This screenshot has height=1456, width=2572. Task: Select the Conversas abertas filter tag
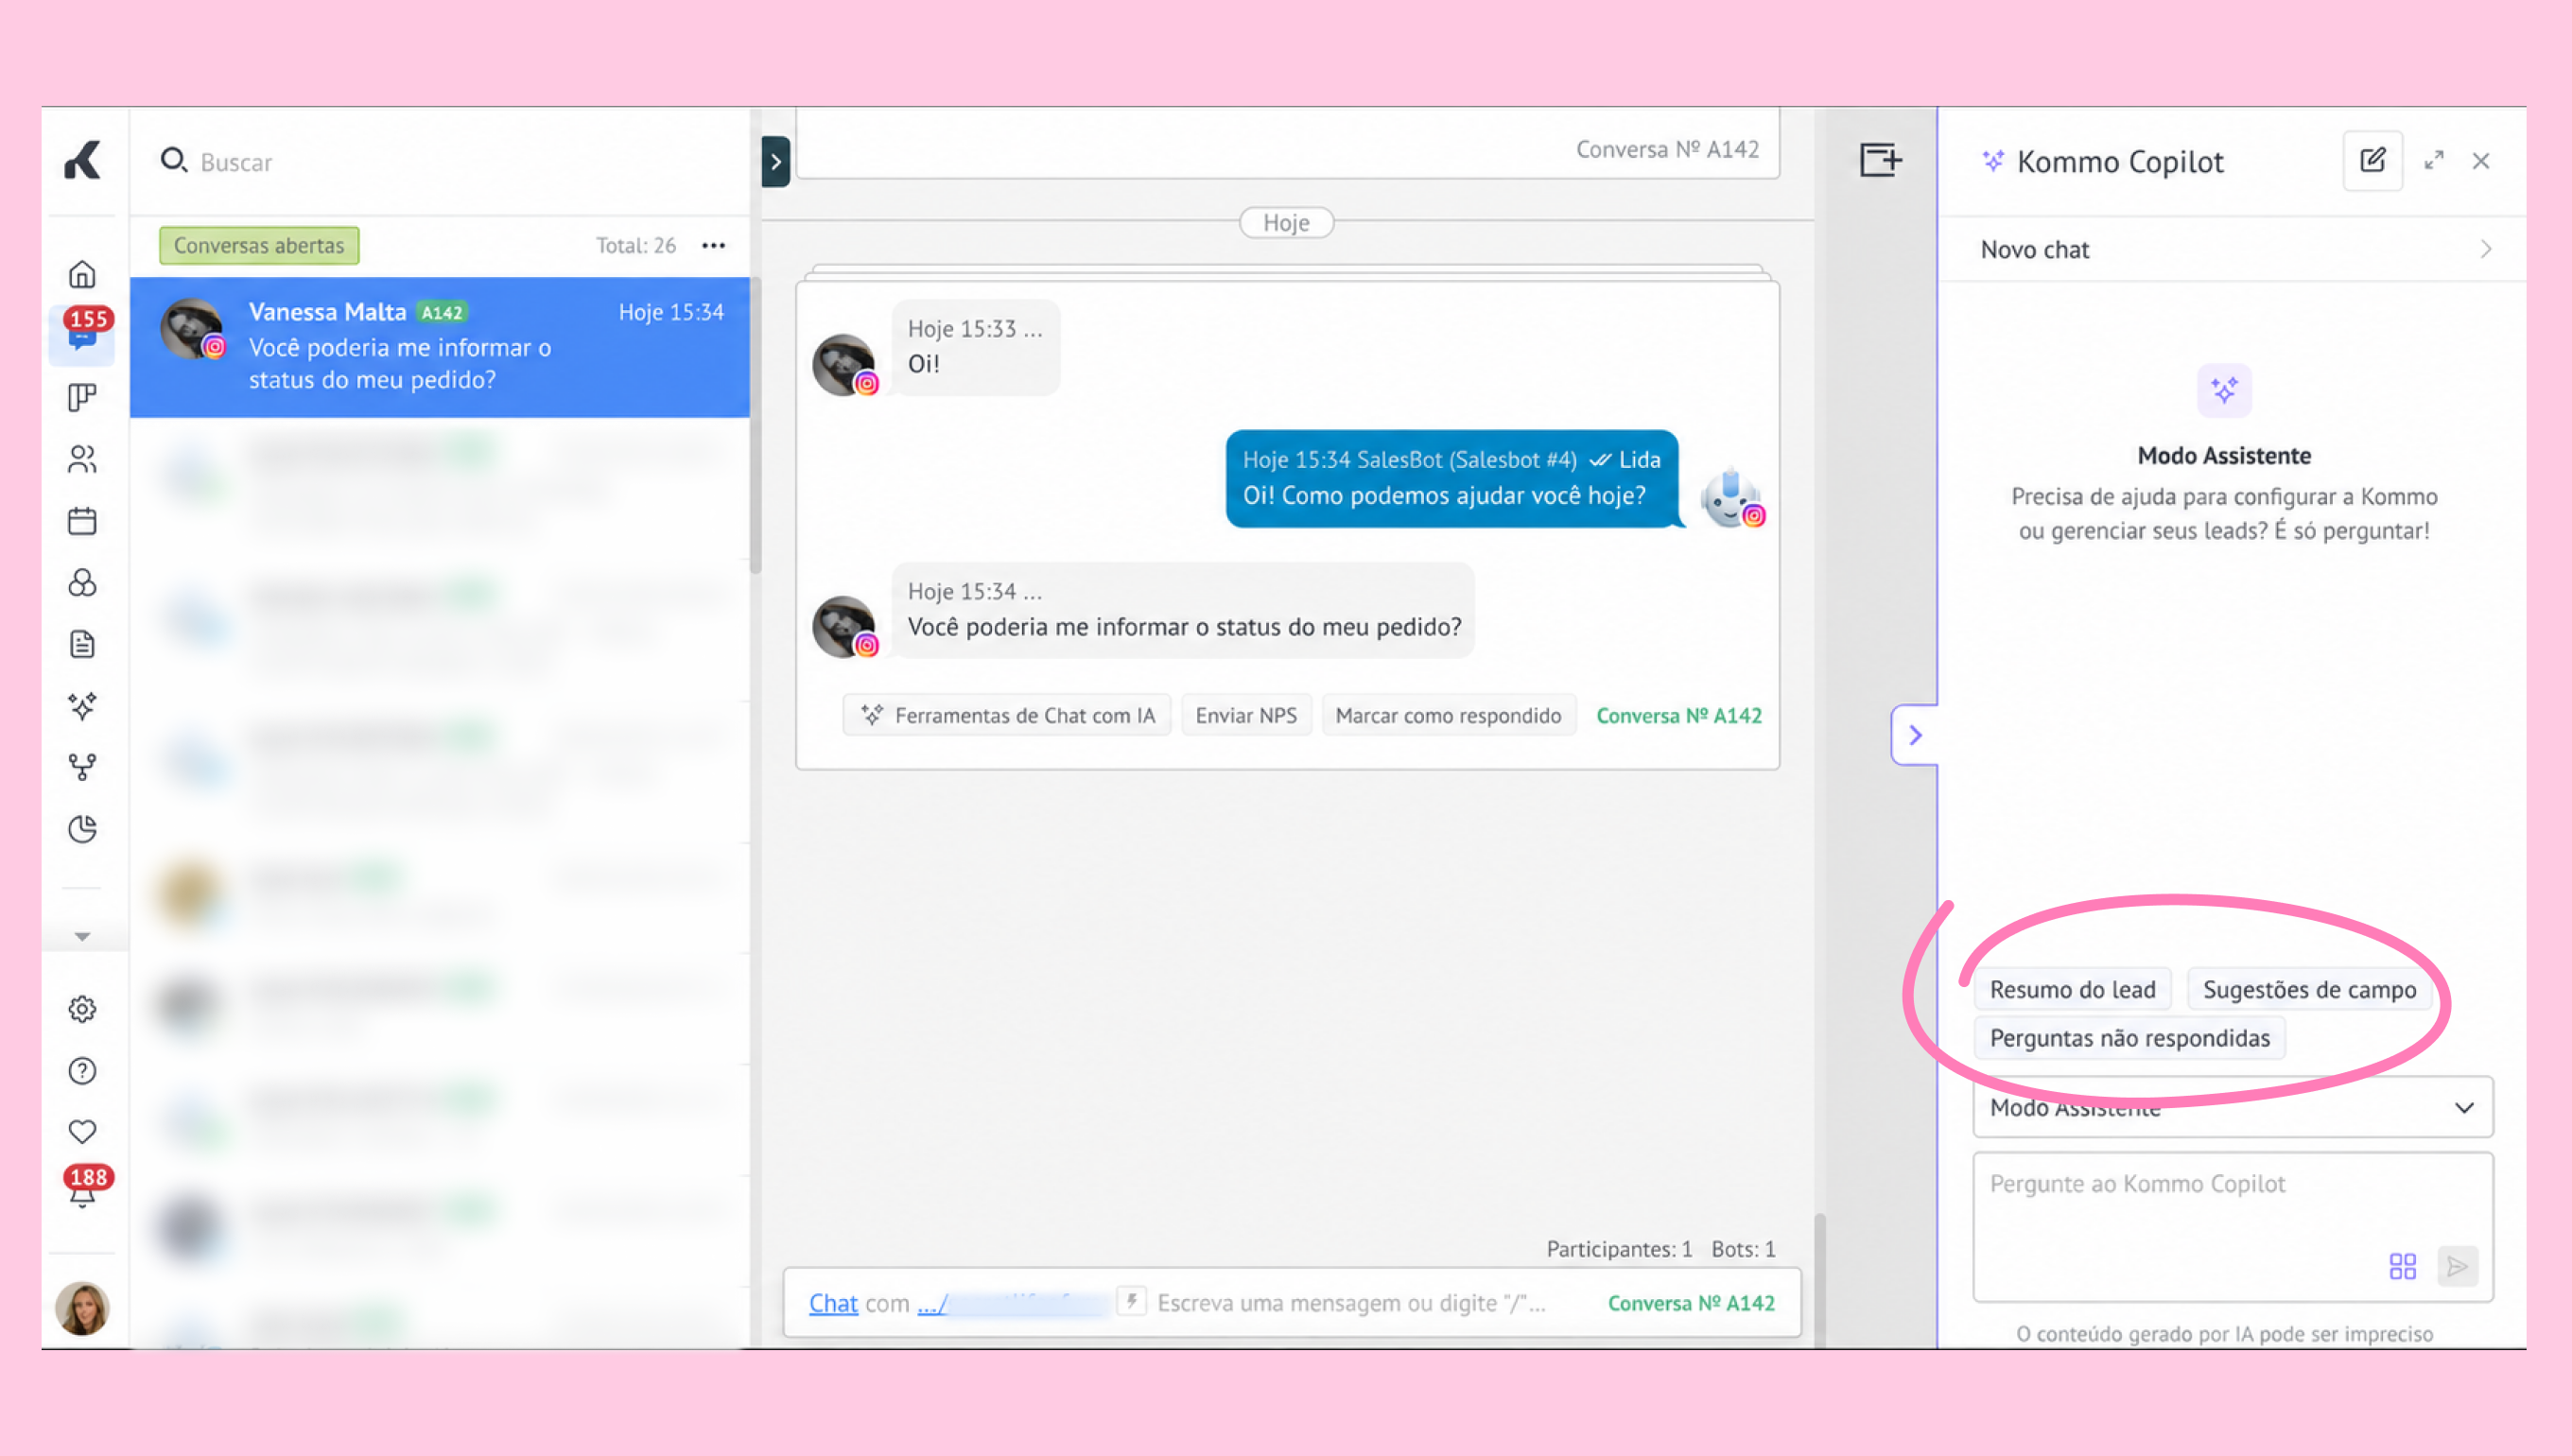[259, 245]
